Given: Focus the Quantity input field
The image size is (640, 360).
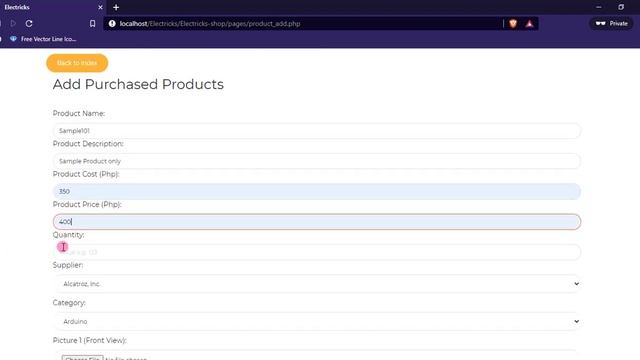Looking at the screenshot, I should pyautogui.click(x=317, y=252).
